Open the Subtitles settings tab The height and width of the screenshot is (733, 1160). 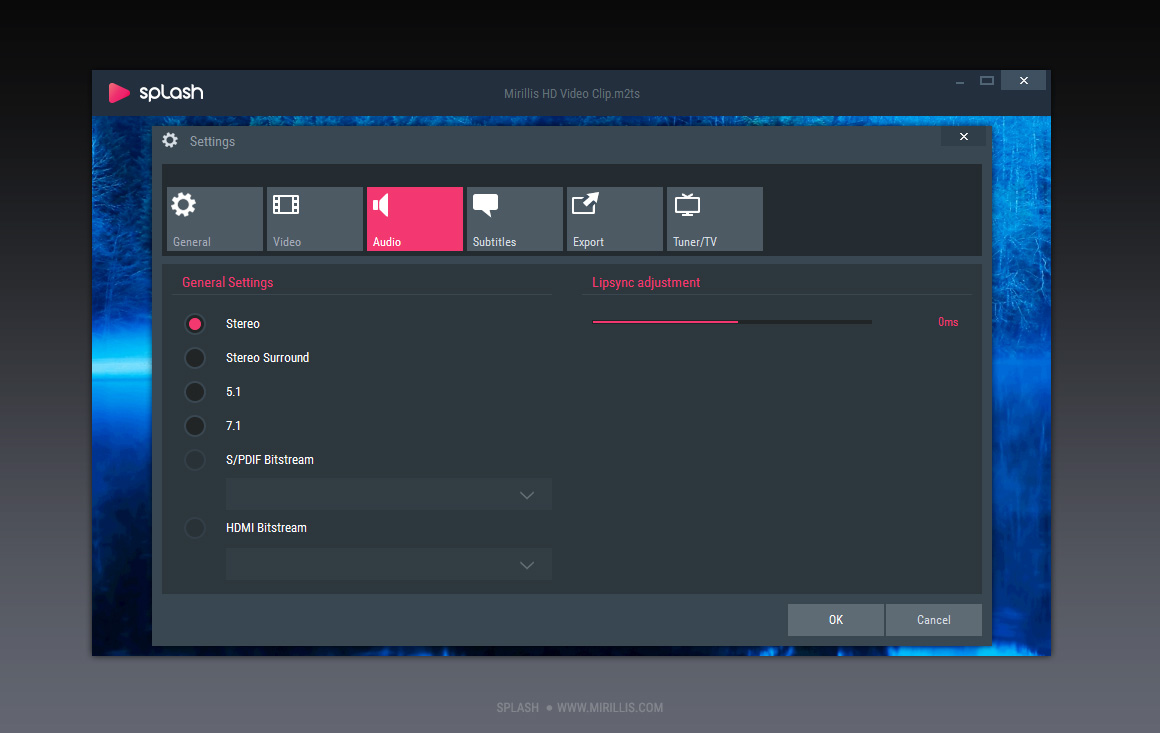(x=515, y=219)
